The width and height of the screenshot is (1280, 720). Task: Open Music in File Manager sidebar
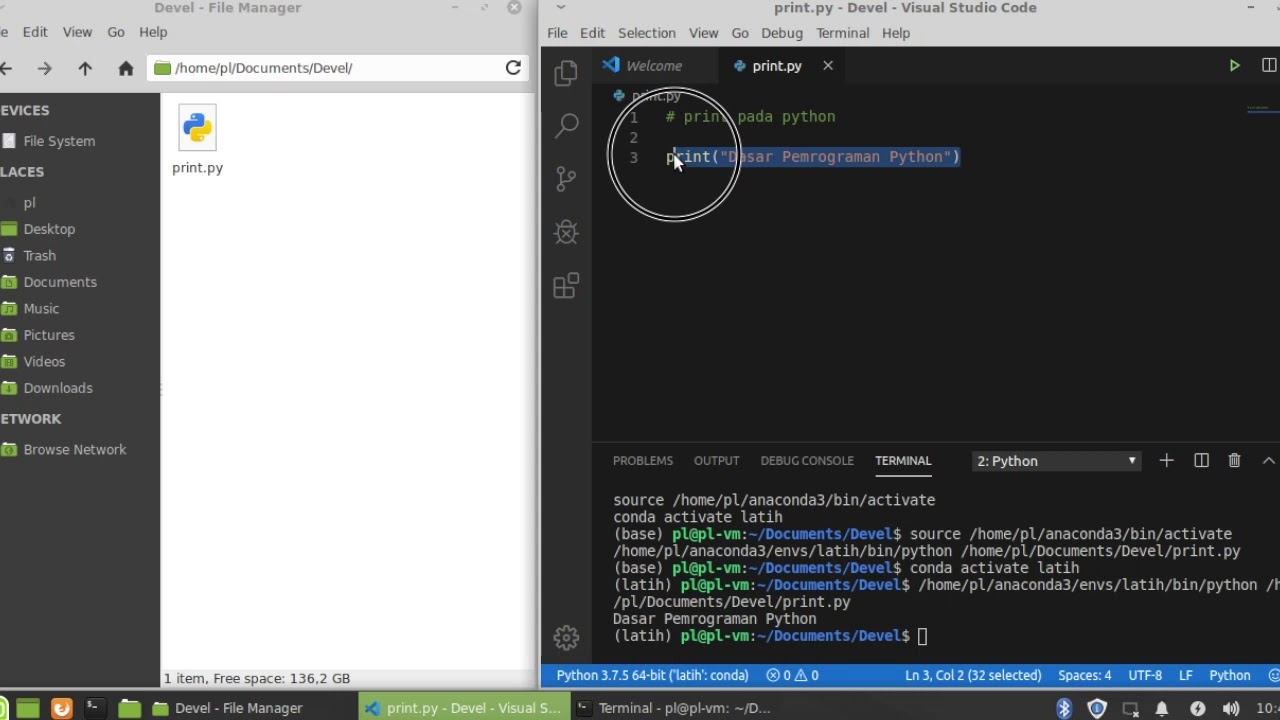(41, 309)
